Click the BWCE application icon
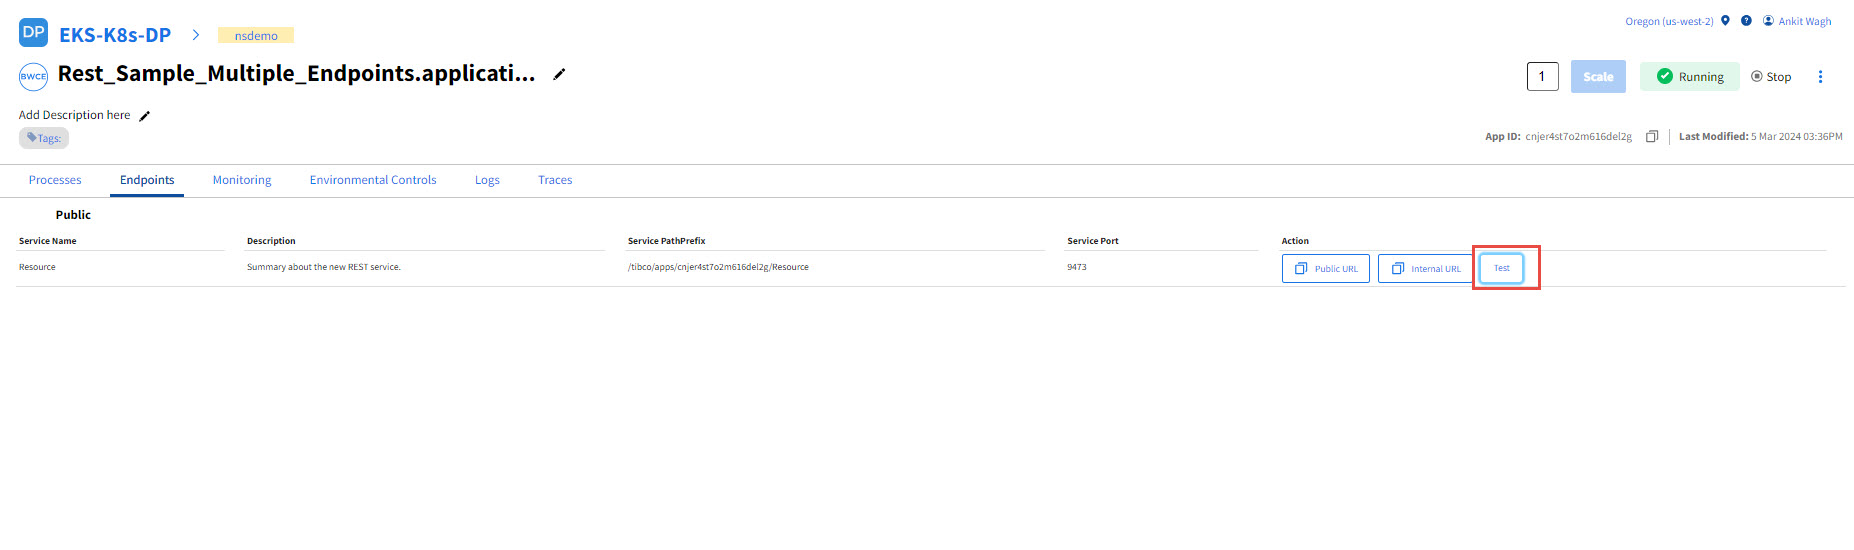This screenshot has height=550, width=1854. coord(33,76)
